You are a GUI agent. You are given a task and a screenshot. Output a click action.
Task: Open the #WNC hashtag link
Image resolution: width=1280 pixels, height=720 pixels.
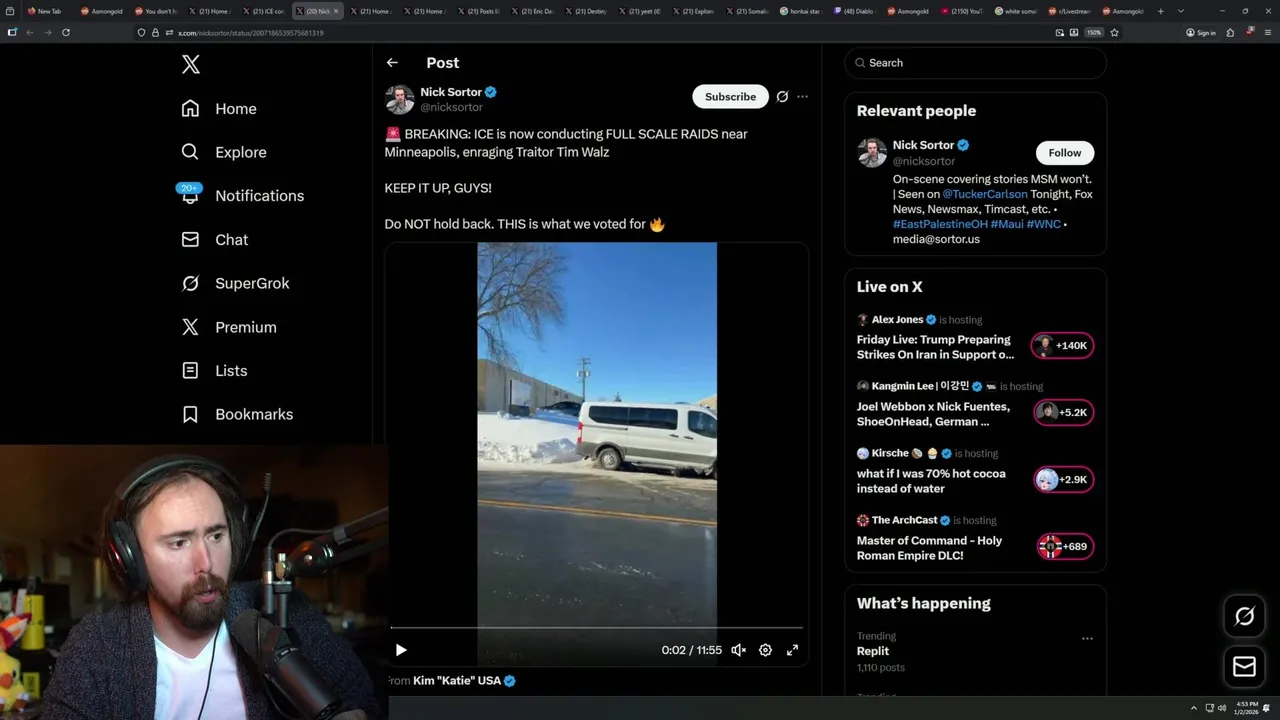[1044, 224]
